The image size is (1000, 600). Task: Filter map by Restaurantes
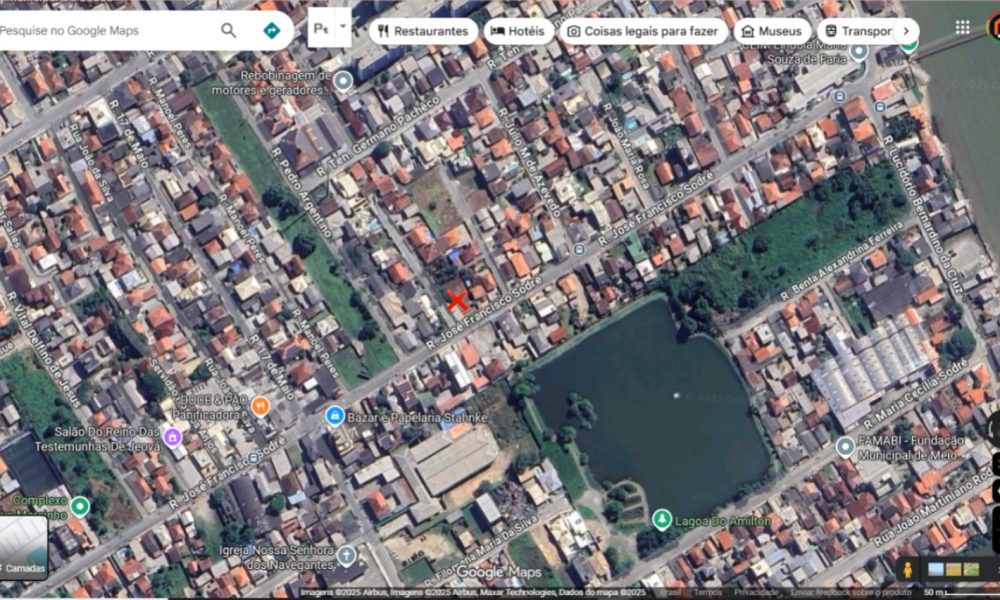click(422, 31)
